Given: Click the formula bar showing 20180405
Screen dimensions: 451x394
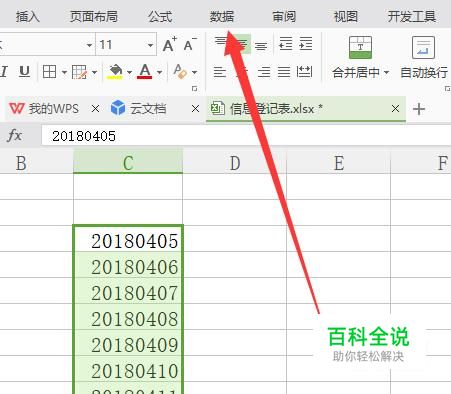Looking at the screenshot, I should pyautogui.click(x=246, y=136).
